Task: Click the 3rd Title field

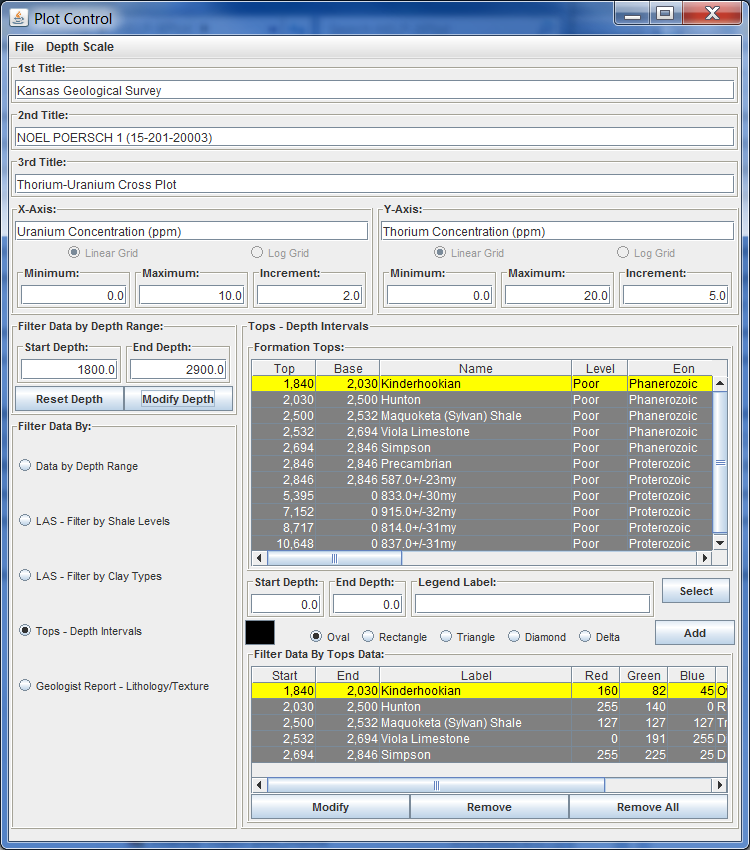Action: 374,184
